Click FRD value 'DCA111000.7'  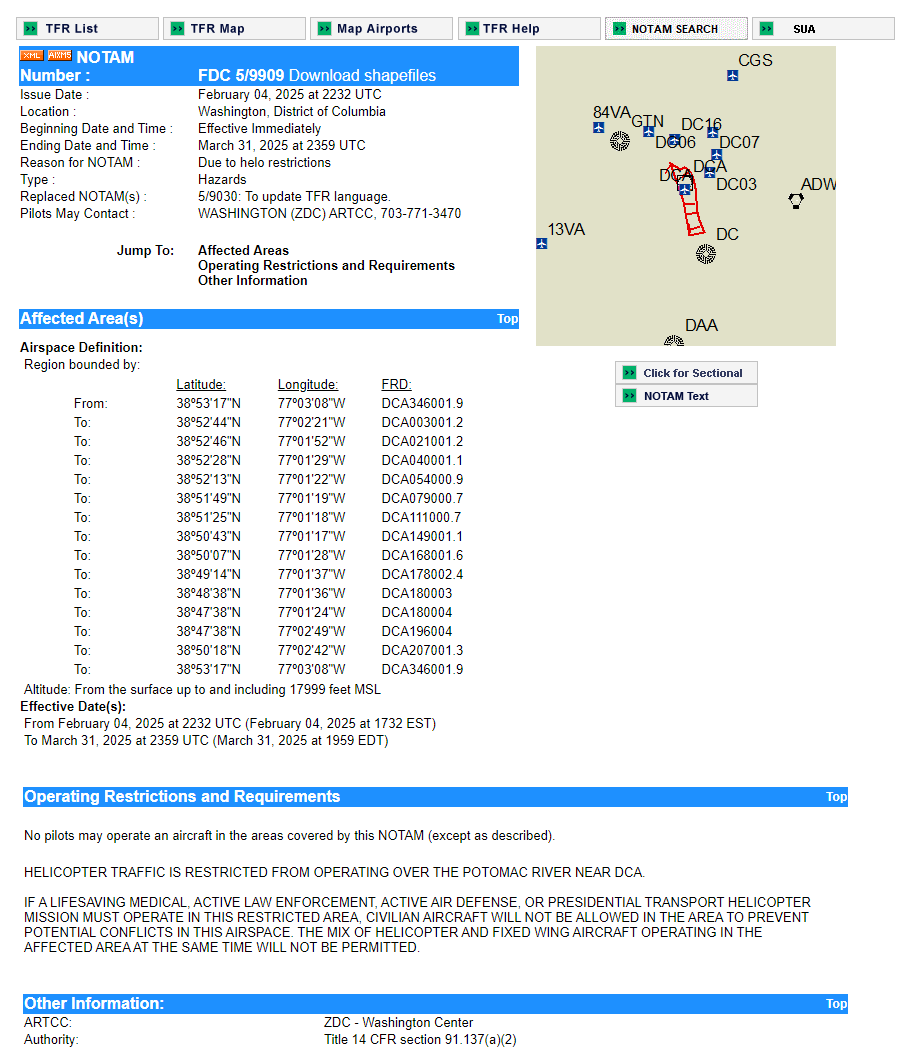(x=421, y=518)
